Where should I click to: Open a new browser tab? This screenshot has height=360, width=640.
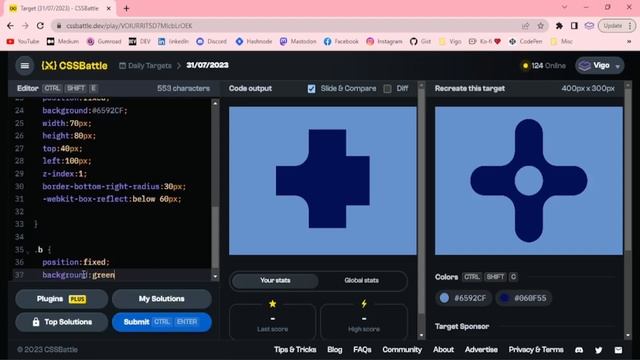[x=126, y=8]
